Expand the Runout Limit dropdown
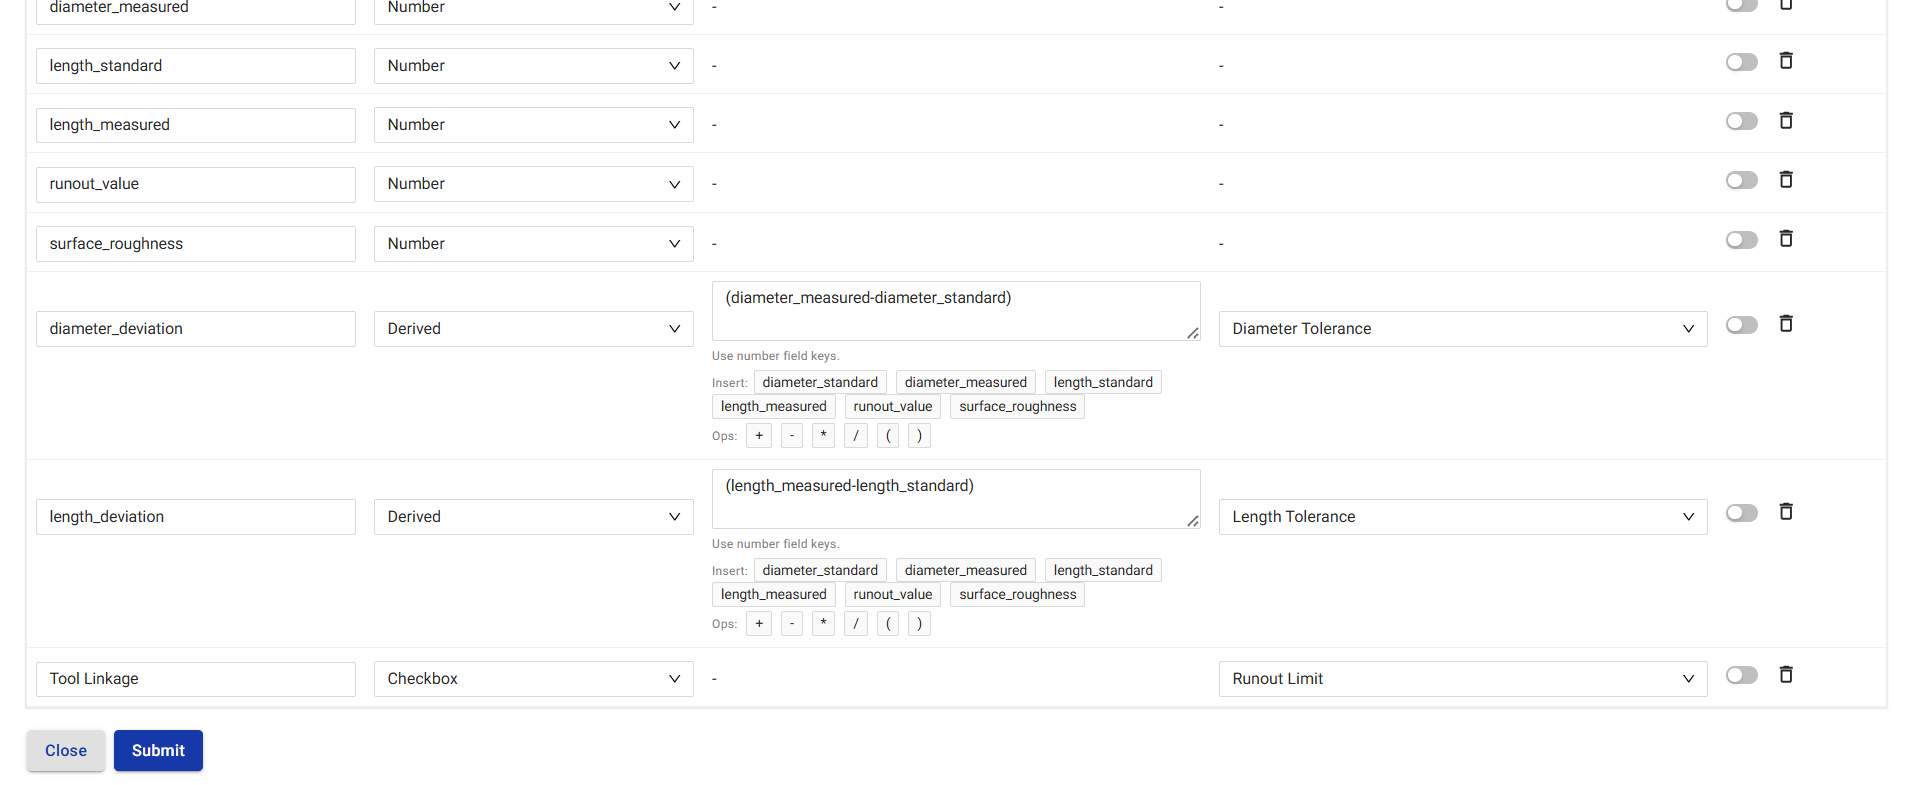 pos(1462,679)
